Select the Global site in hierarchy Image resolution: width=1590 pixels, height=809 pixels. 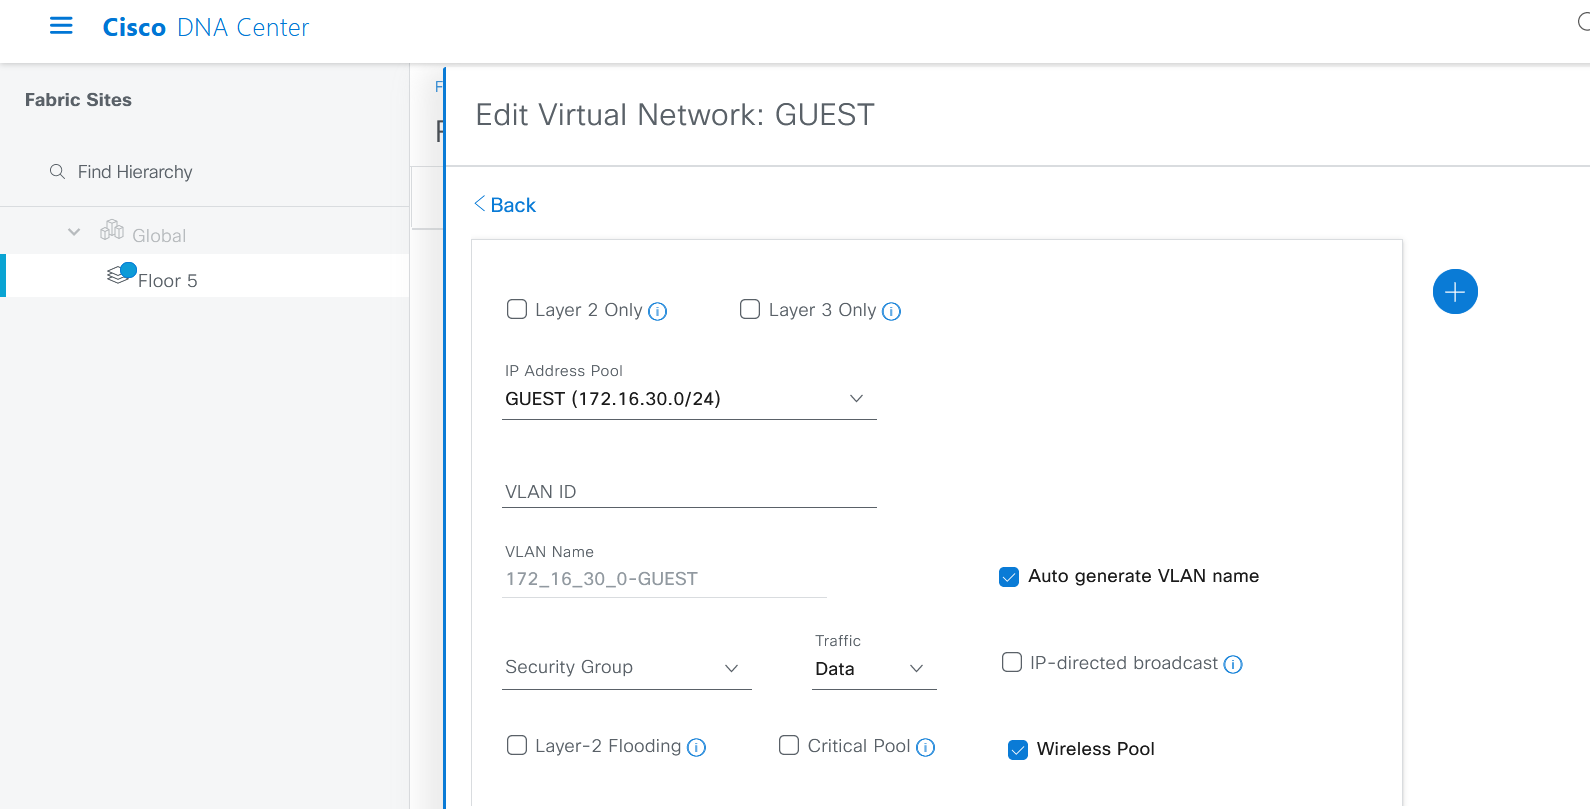159,235
